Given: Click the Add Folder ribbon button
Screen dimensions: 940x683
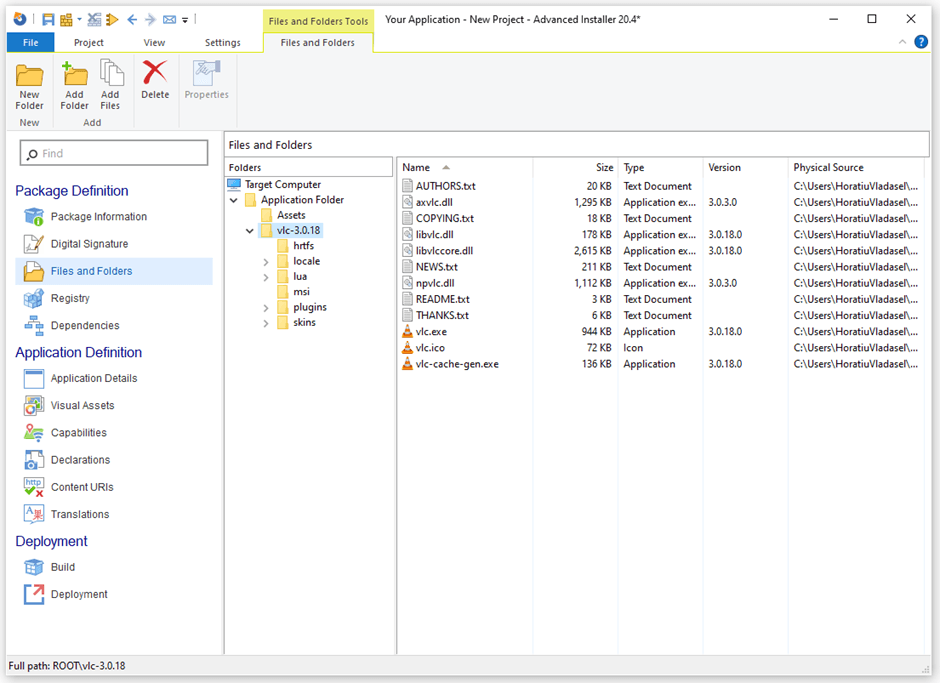Looking at the screenshot, I should [74, 85].
